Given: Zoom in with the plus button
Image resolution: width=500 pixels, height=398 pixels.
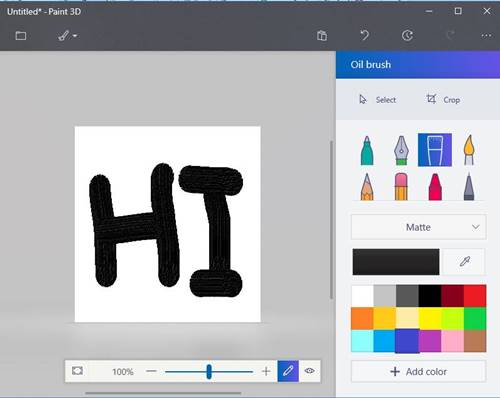Looking at the screenshot, I should [x=266, y=371].
